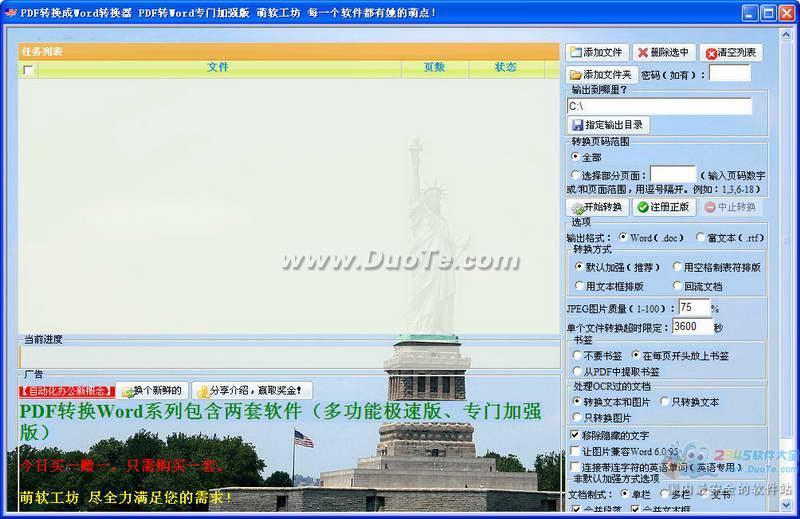This screenshot has height=519, width=800.
Task: Select the 全部 (all pages) radio button
Action: 576,157
